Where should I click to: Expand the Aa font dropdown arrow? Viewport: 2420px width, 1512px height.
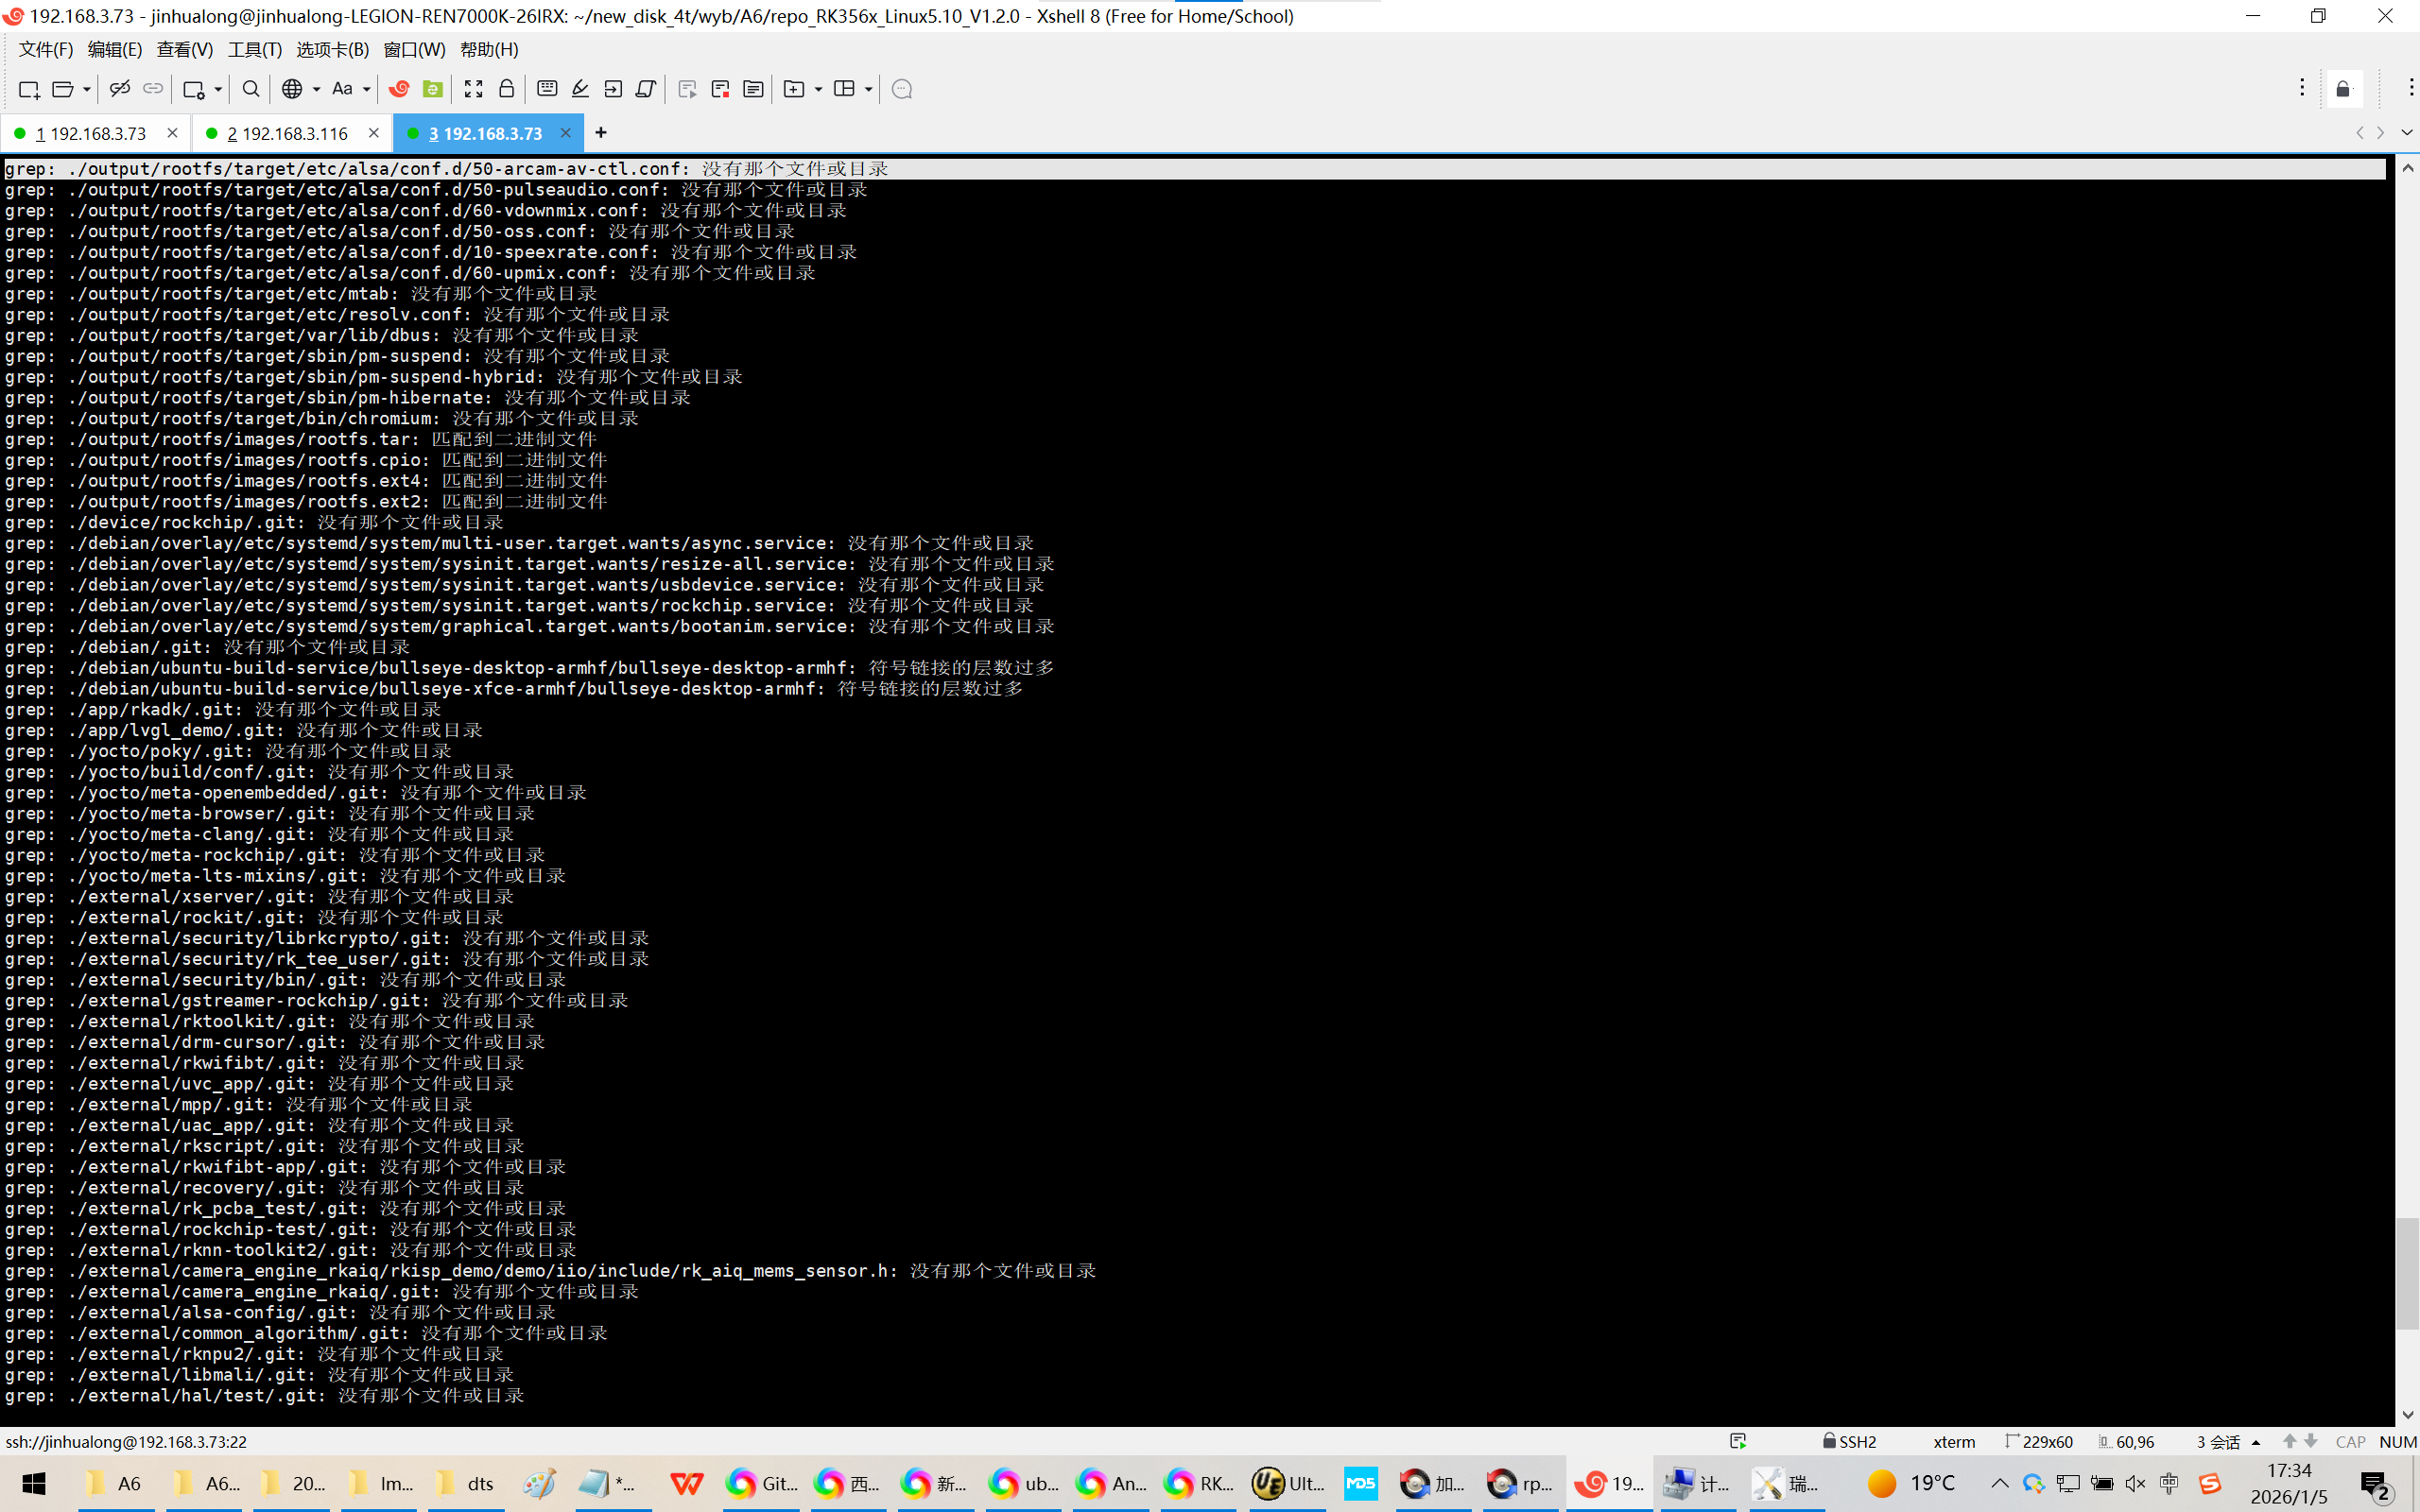(x=367, y=89)
